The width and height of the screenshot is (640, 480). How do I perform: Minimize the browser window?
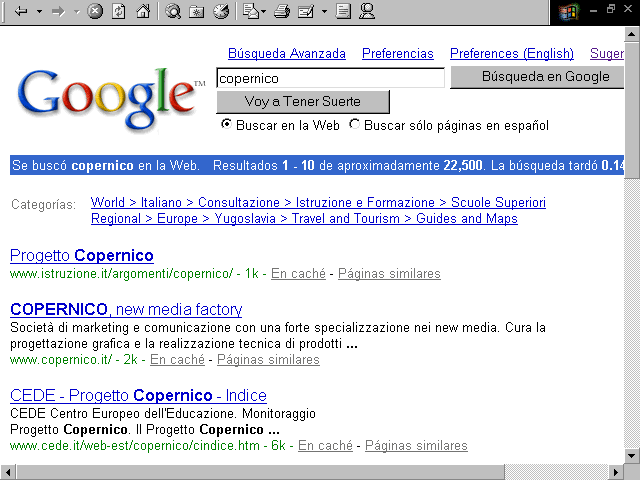pos(593,10)
